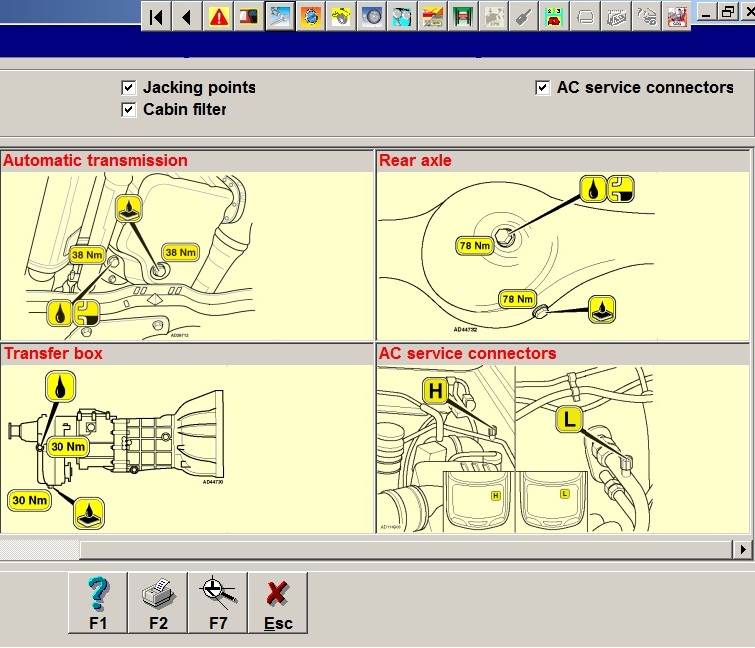The width and height of the screenshot is (755, 648).
Task: Disable the AC service connectors checkbox
Action: pos(542,88)
